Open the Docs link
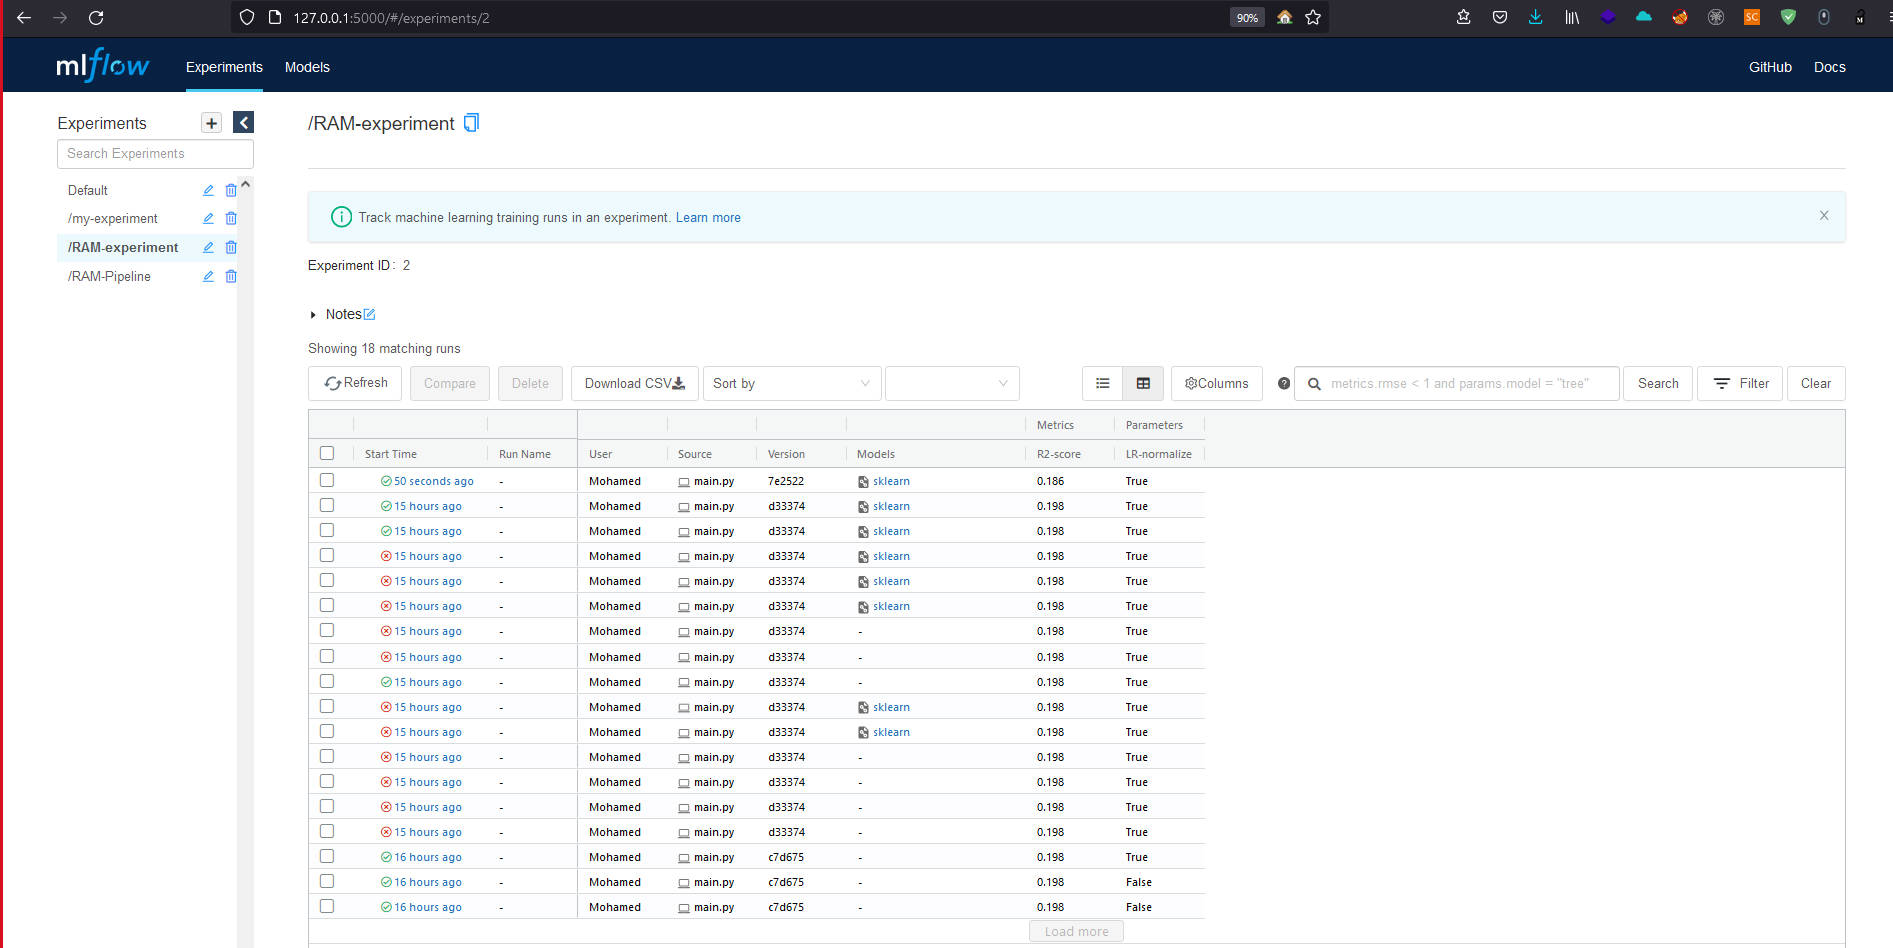This screenshot has height=948, width=1893. pos(1830,67)
